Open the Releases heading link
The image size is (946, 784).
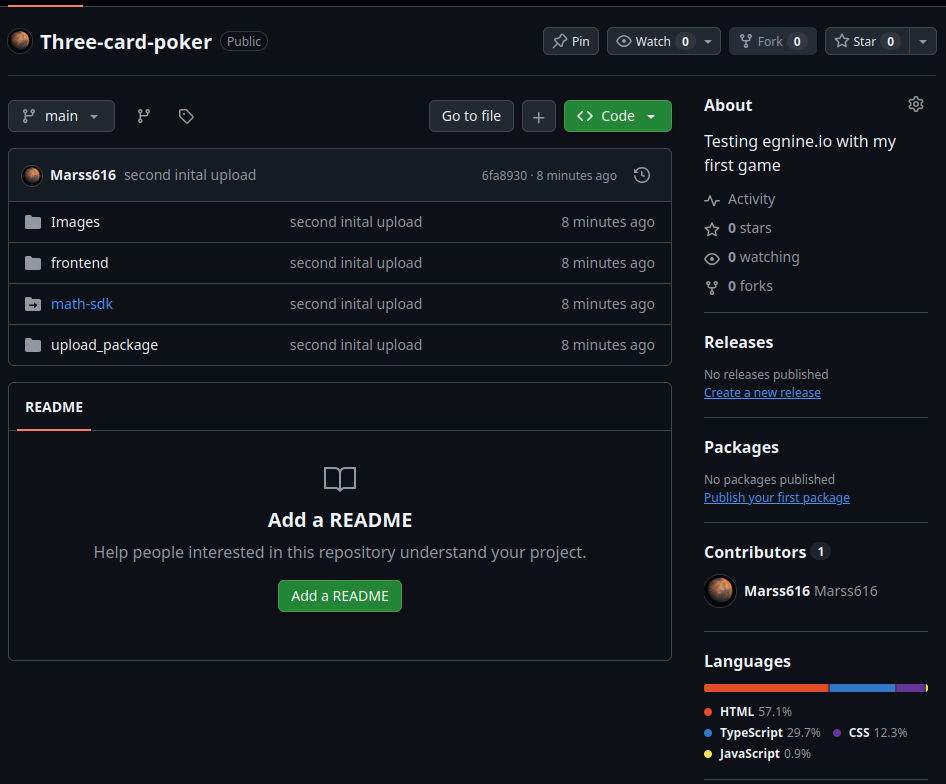pos(738,342)
